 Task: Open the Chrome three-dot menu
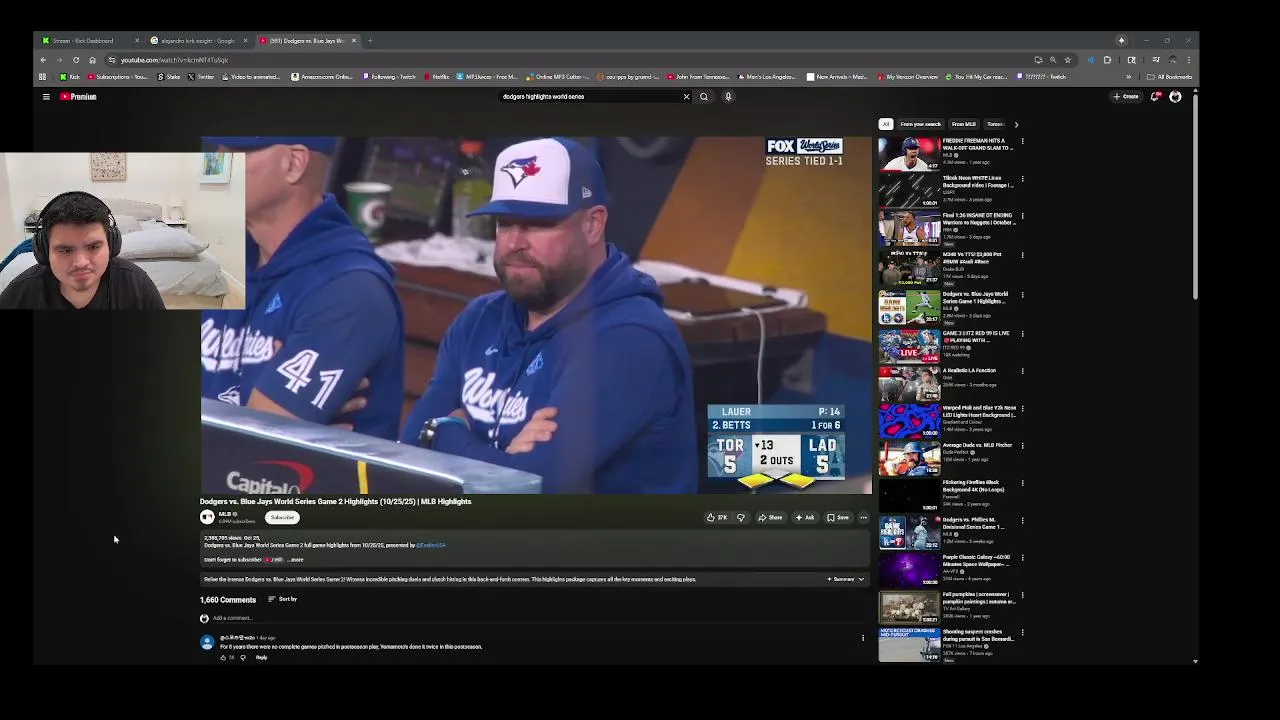[1188, 60]
